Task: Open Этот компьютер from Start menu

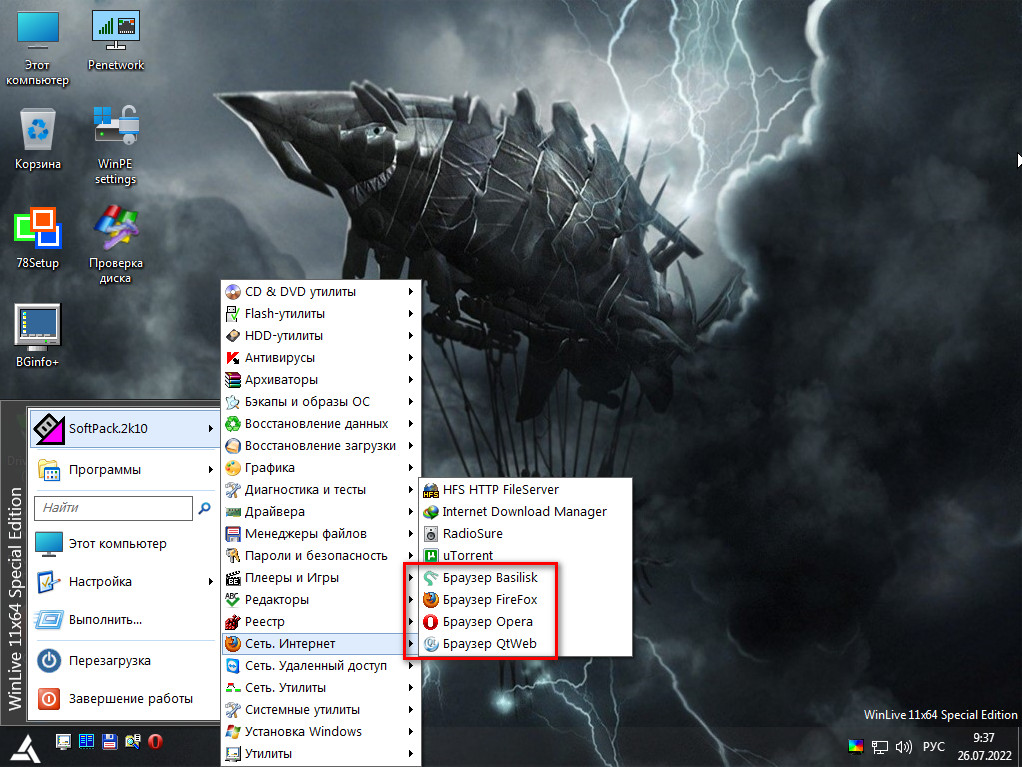Action: [124, 543]
